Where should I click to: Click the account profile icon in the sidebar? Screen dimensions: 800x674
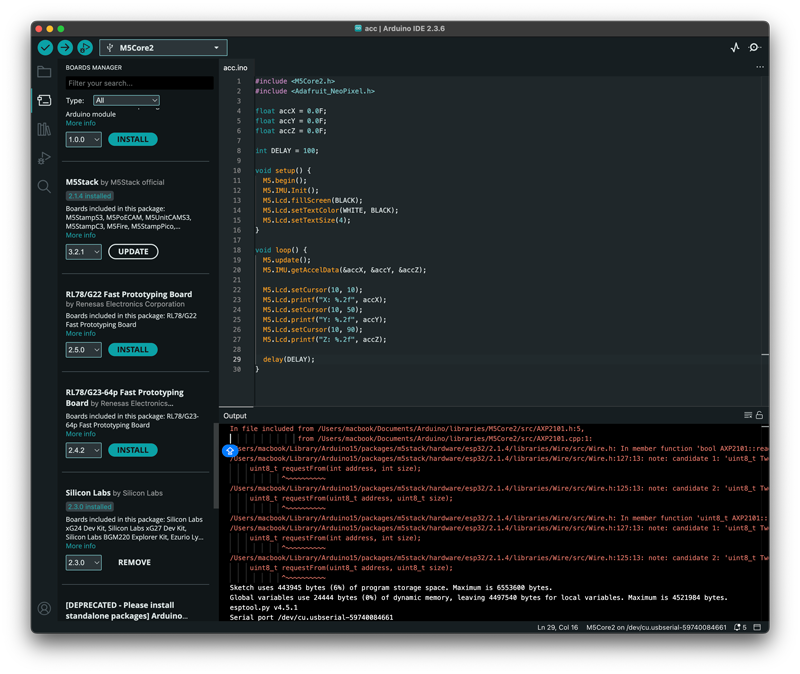(44, 608)
